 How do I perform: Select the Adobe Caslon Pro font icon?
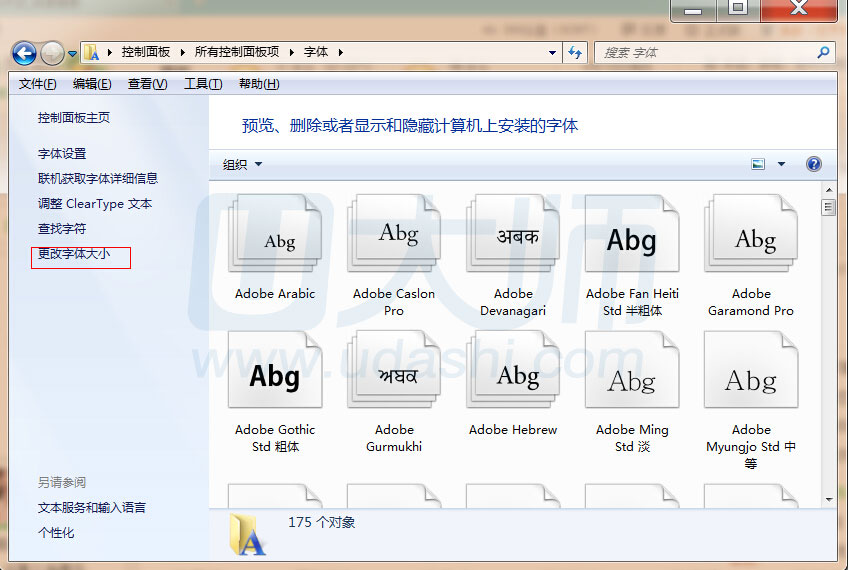393,236
